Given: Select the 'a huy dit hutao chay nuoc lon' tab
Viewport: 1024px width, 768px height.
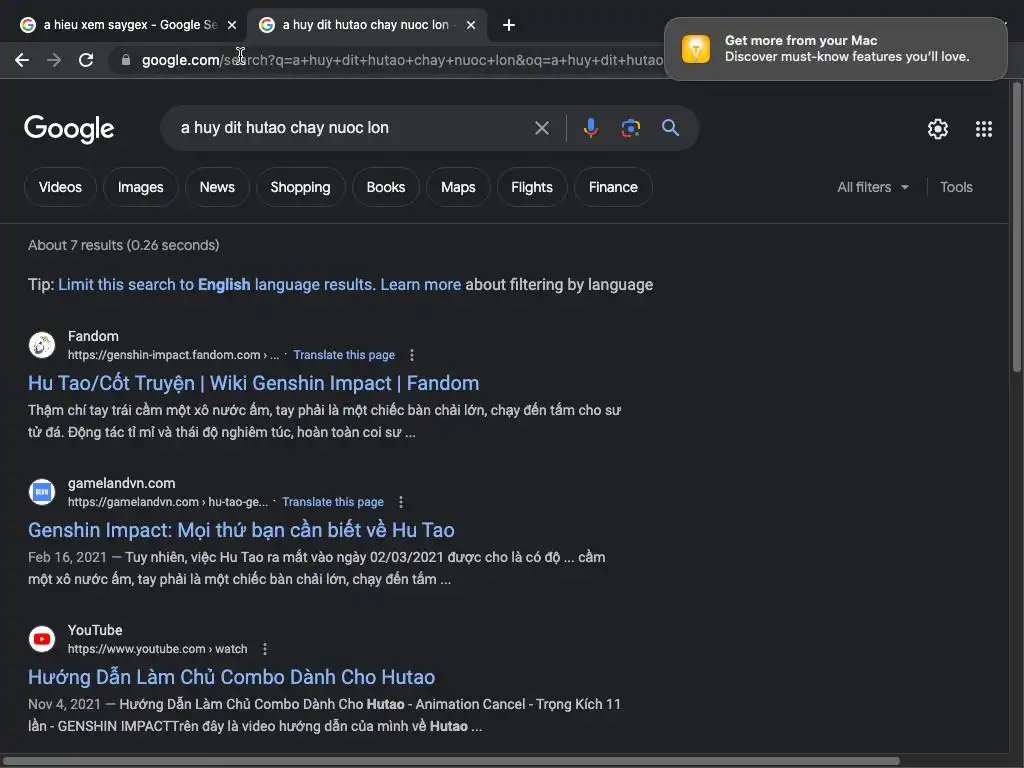Looking at the screenshot, I should 367,25.
